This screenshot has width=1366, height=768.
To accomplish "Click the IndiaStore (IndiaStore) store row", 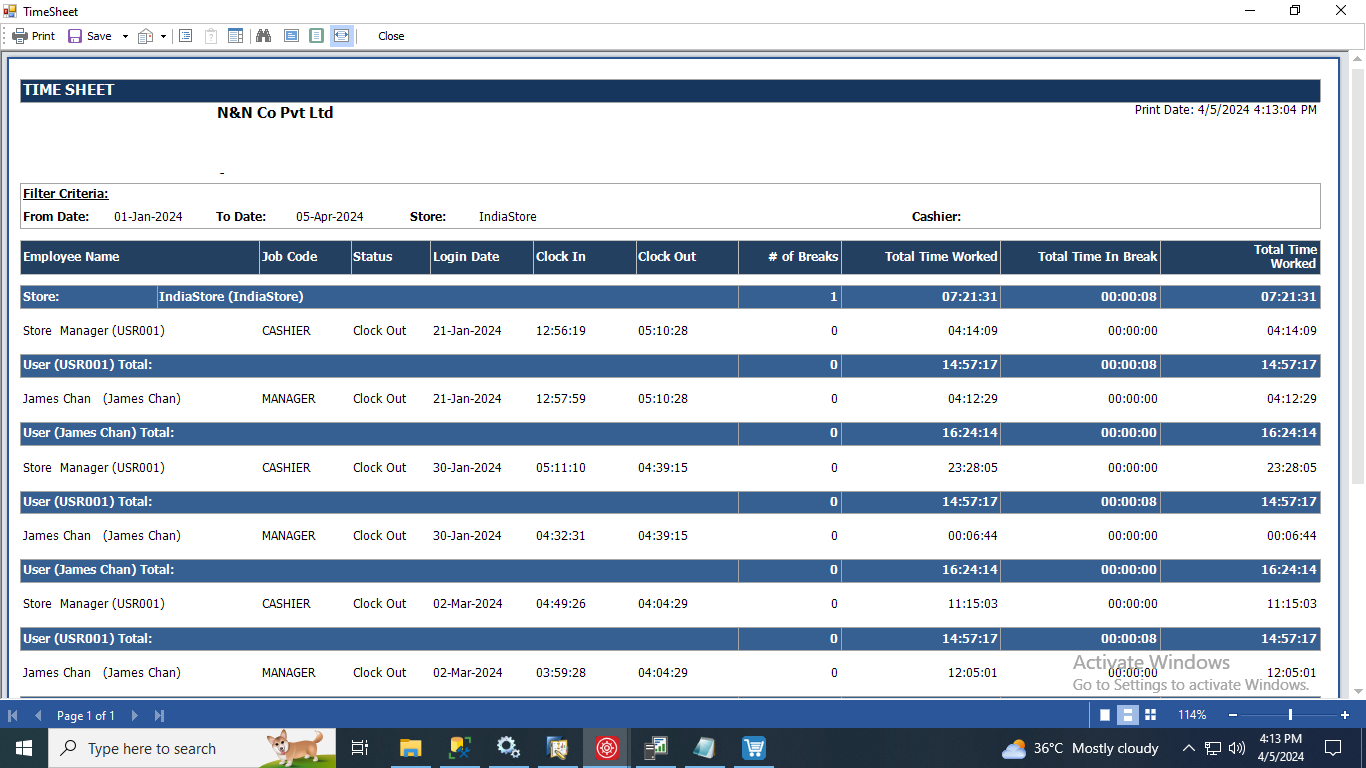I will pyautogui.click(x=670, y=297).
